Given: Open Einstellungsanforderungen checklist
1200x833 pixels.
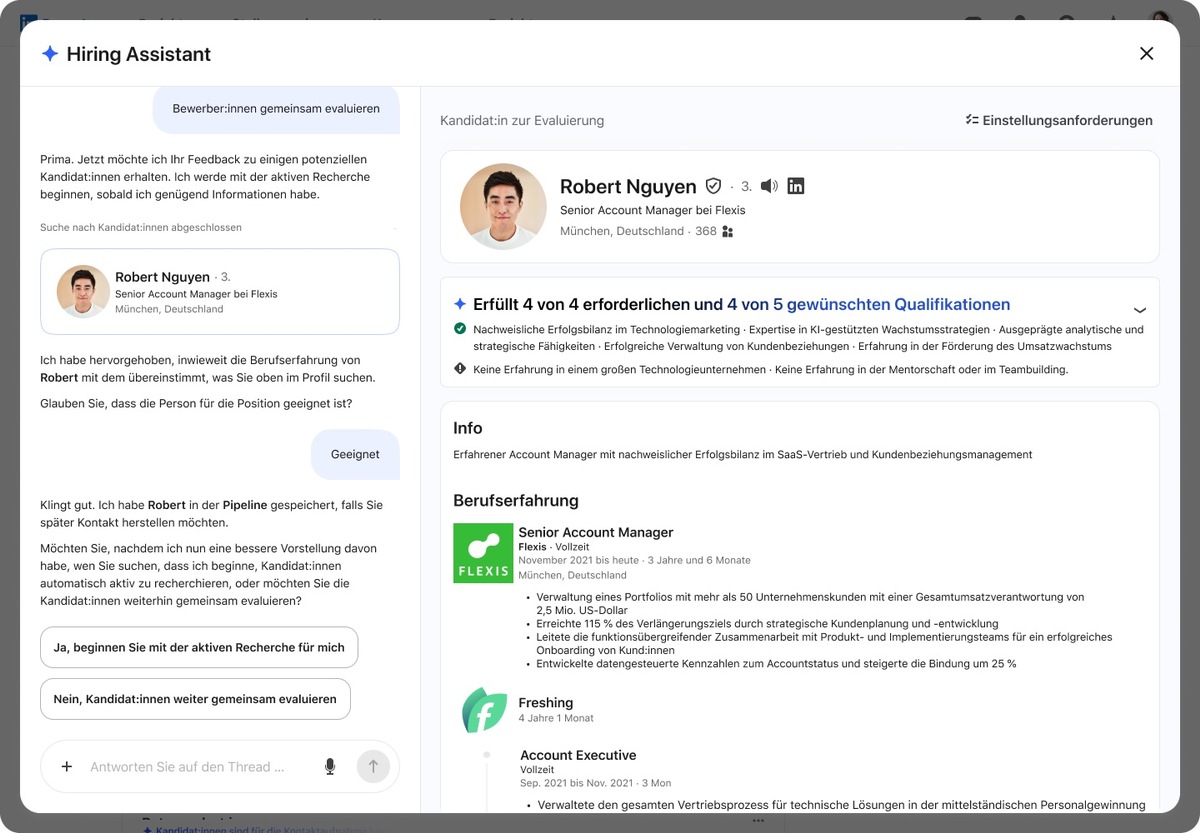Looking at the screenshot, I should (x=1059, y=120).
